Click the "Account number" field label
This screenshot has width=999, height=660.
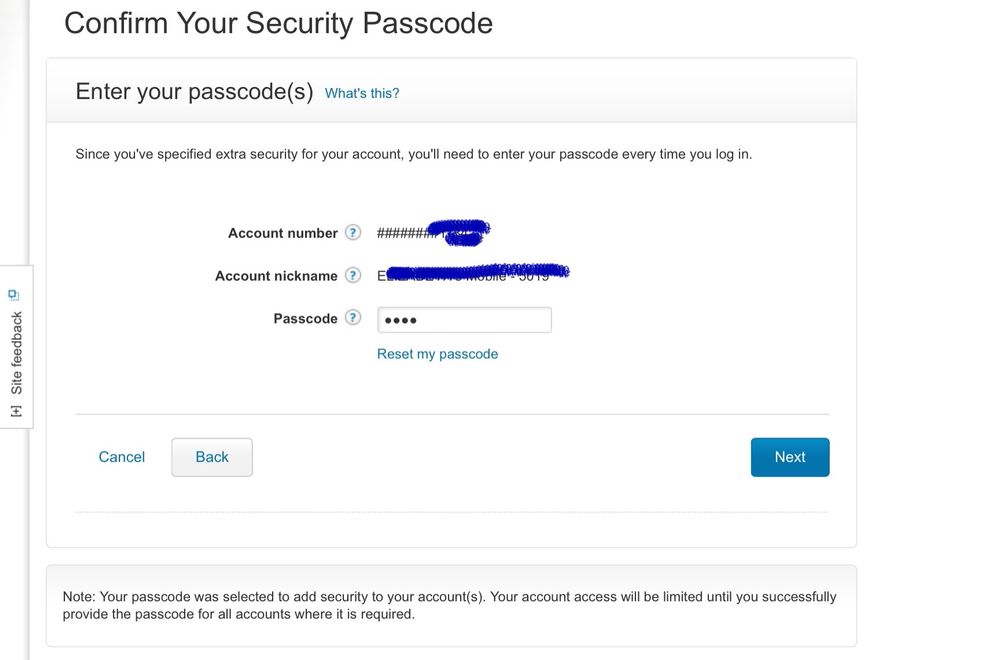pyautogui.click(x=283, y=233)
